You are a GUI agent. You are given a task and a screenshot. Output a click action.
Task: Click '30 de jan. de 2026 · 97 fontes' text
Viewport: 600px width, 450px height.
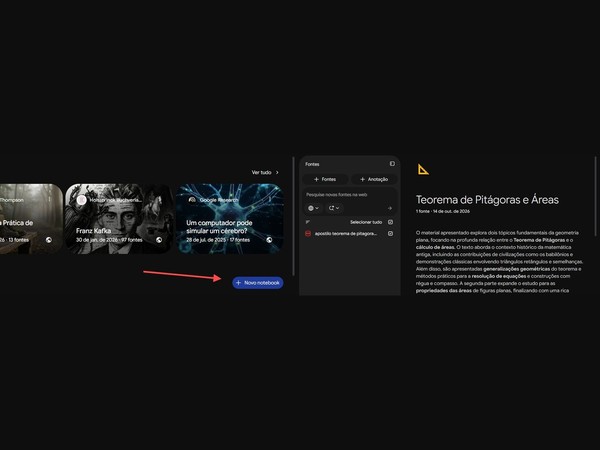[109, 240]
